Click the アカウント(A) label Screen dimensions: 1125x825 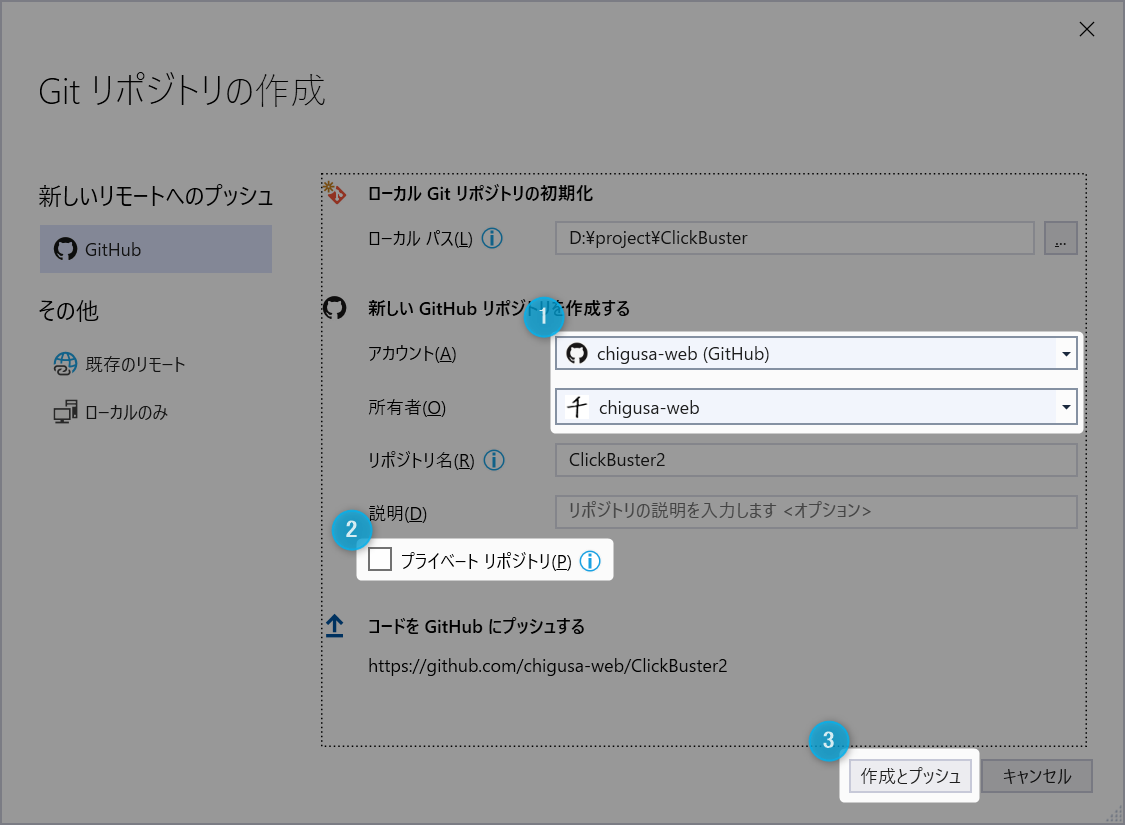pos(412,354)
